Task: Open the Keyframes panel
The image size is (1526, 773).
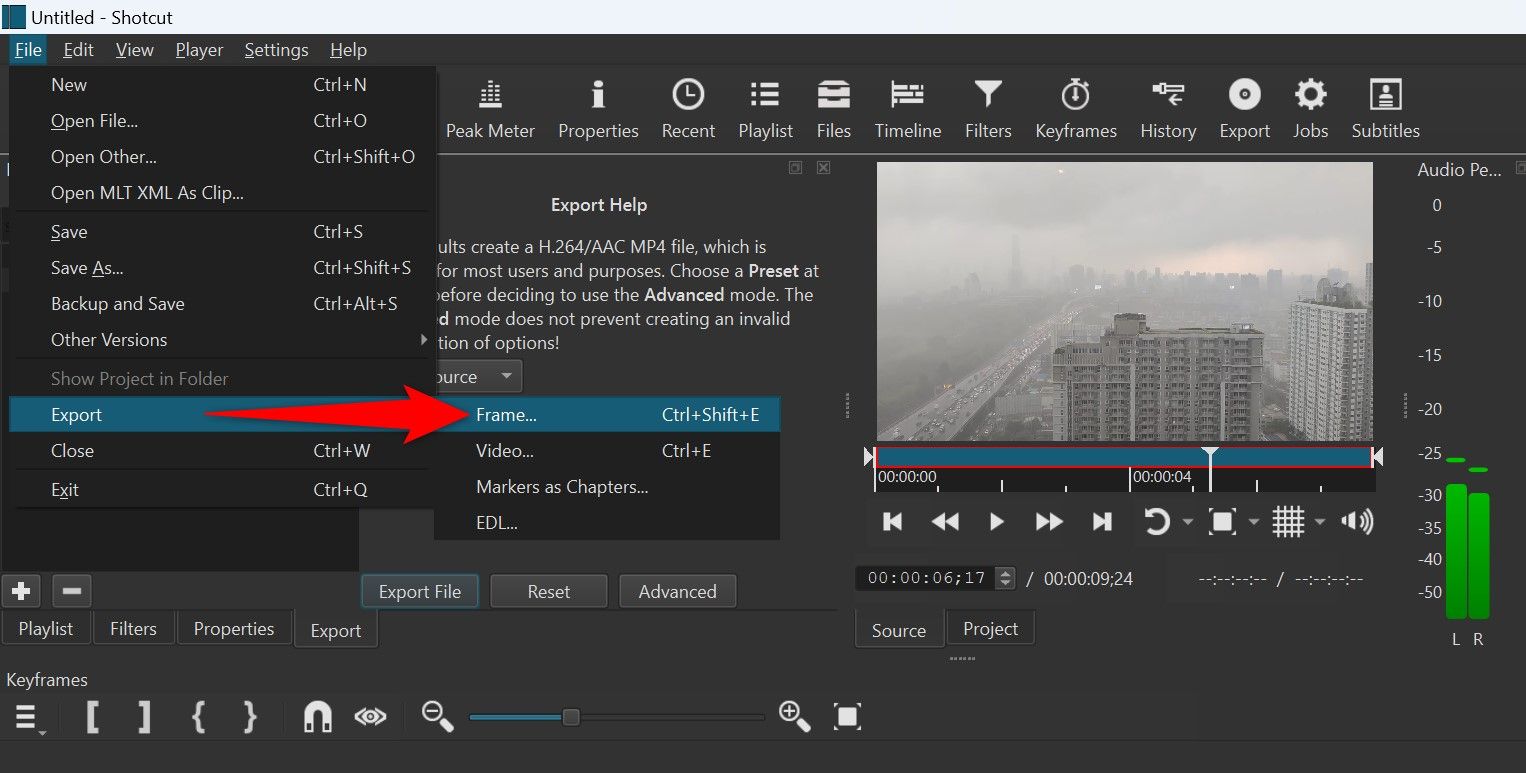Action: [1075, 107]
